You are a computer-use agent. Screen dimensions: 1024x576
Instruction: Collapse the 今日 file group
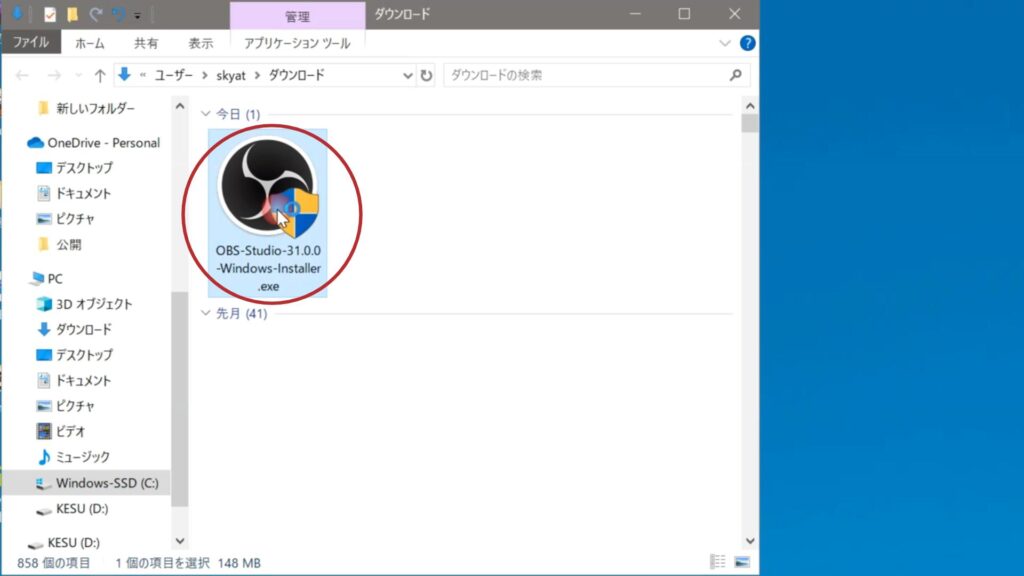[x=206, y=115]
